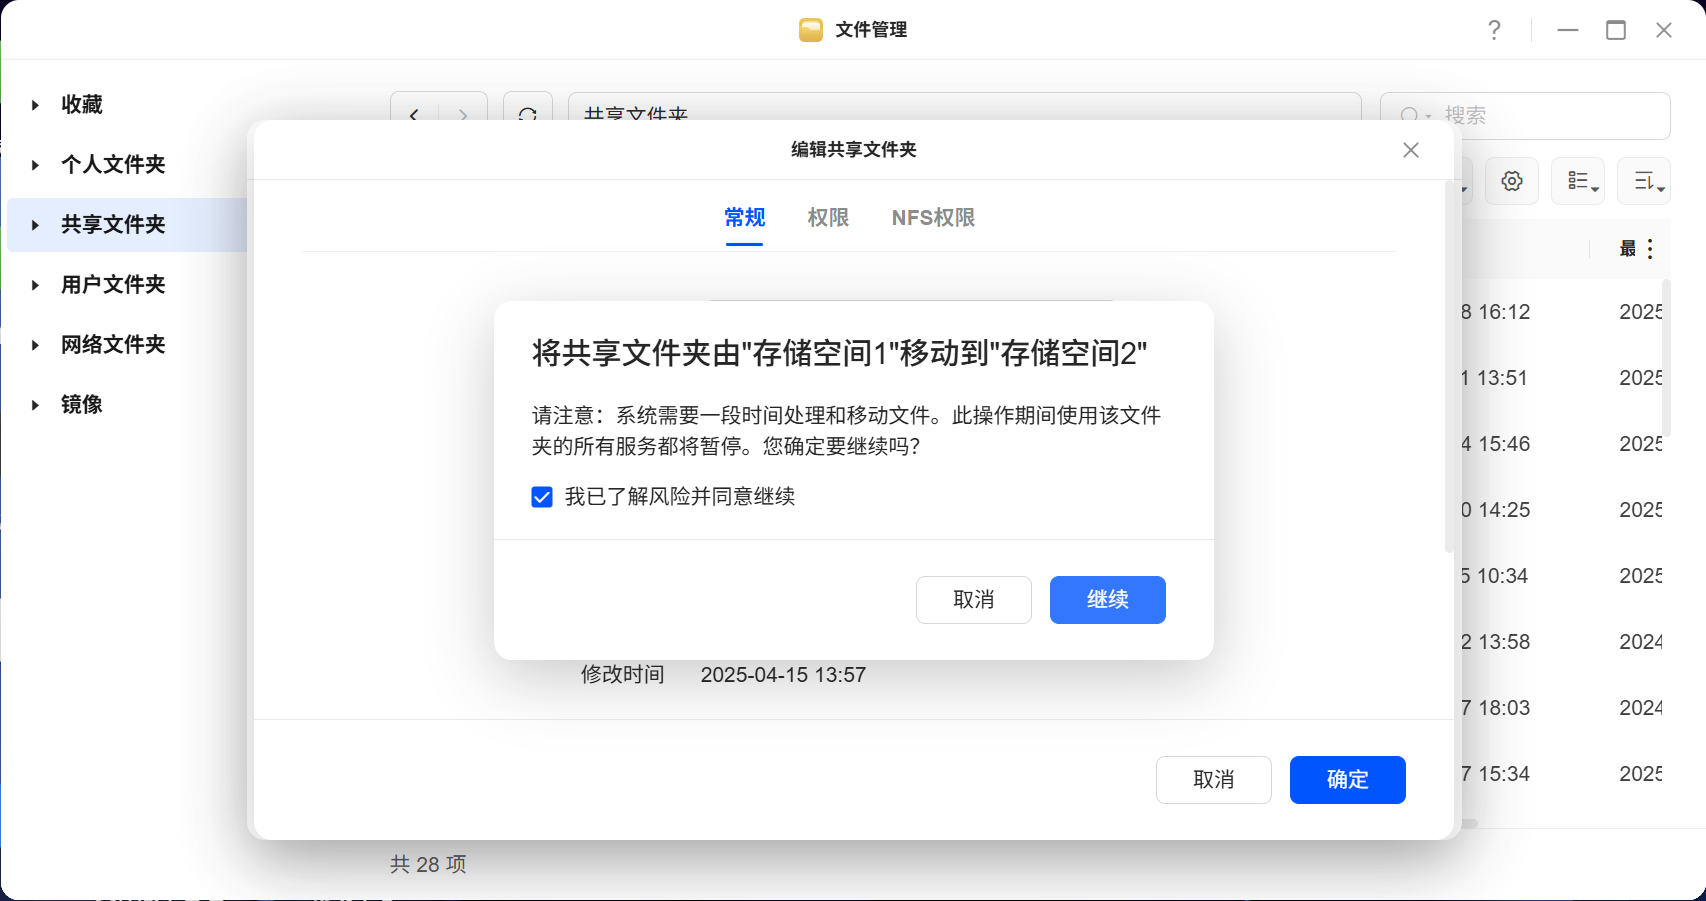Click the search magnifier icon

(x=1409, y=116)
